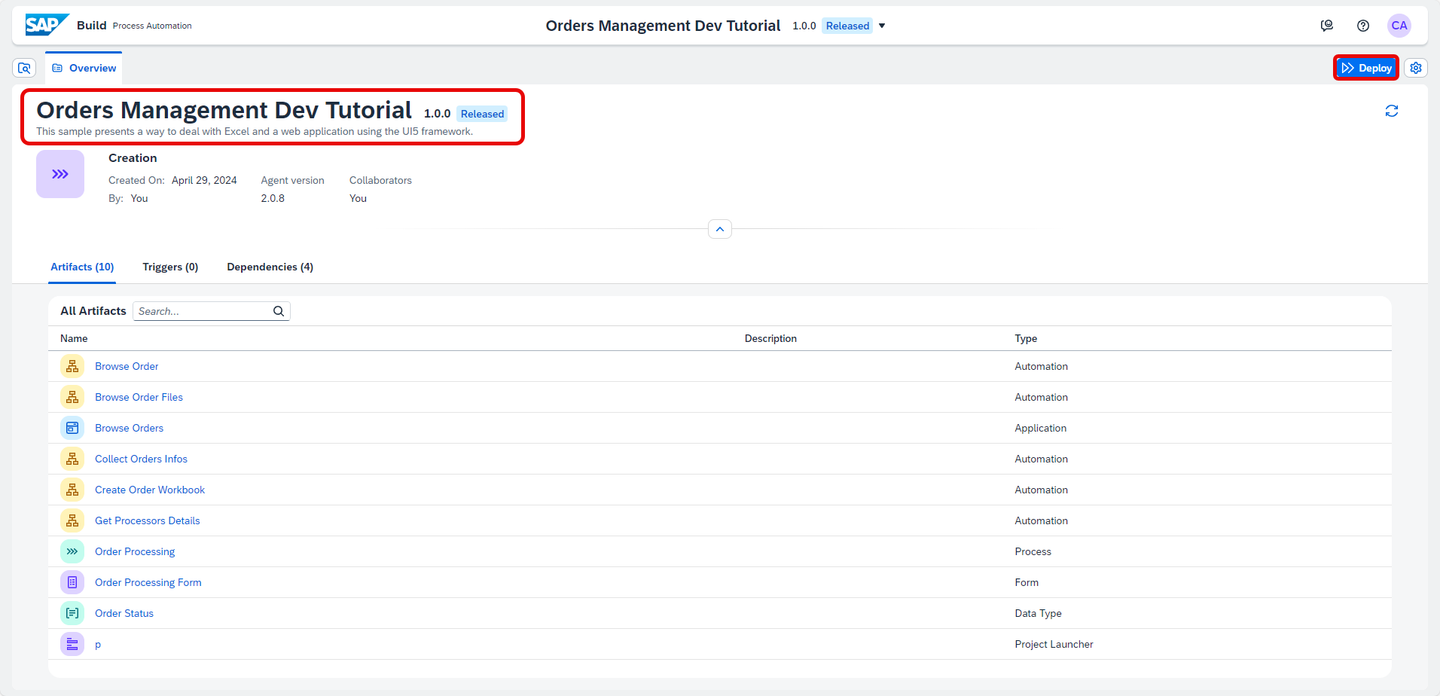Switch to Artifacts (10) tab
1440x696 pixels.
(x=82, y=267)
